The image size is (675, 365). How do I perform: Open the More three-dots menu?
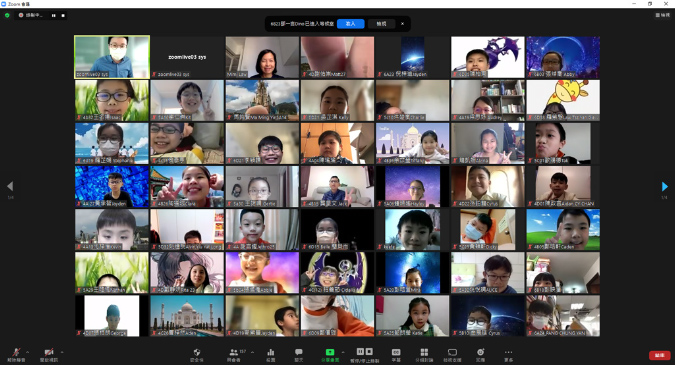(x=508, y=352)
